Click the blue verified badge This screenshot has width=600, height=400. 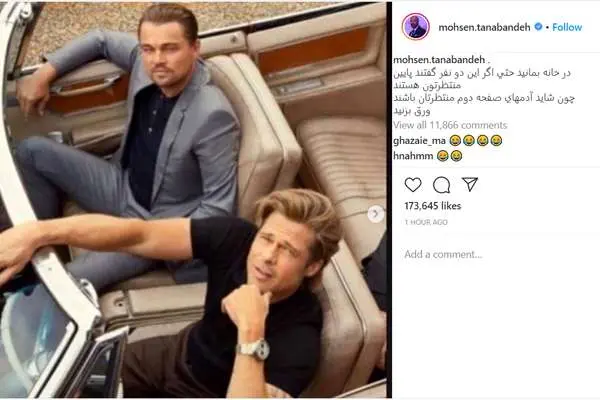tap(538, 27)
